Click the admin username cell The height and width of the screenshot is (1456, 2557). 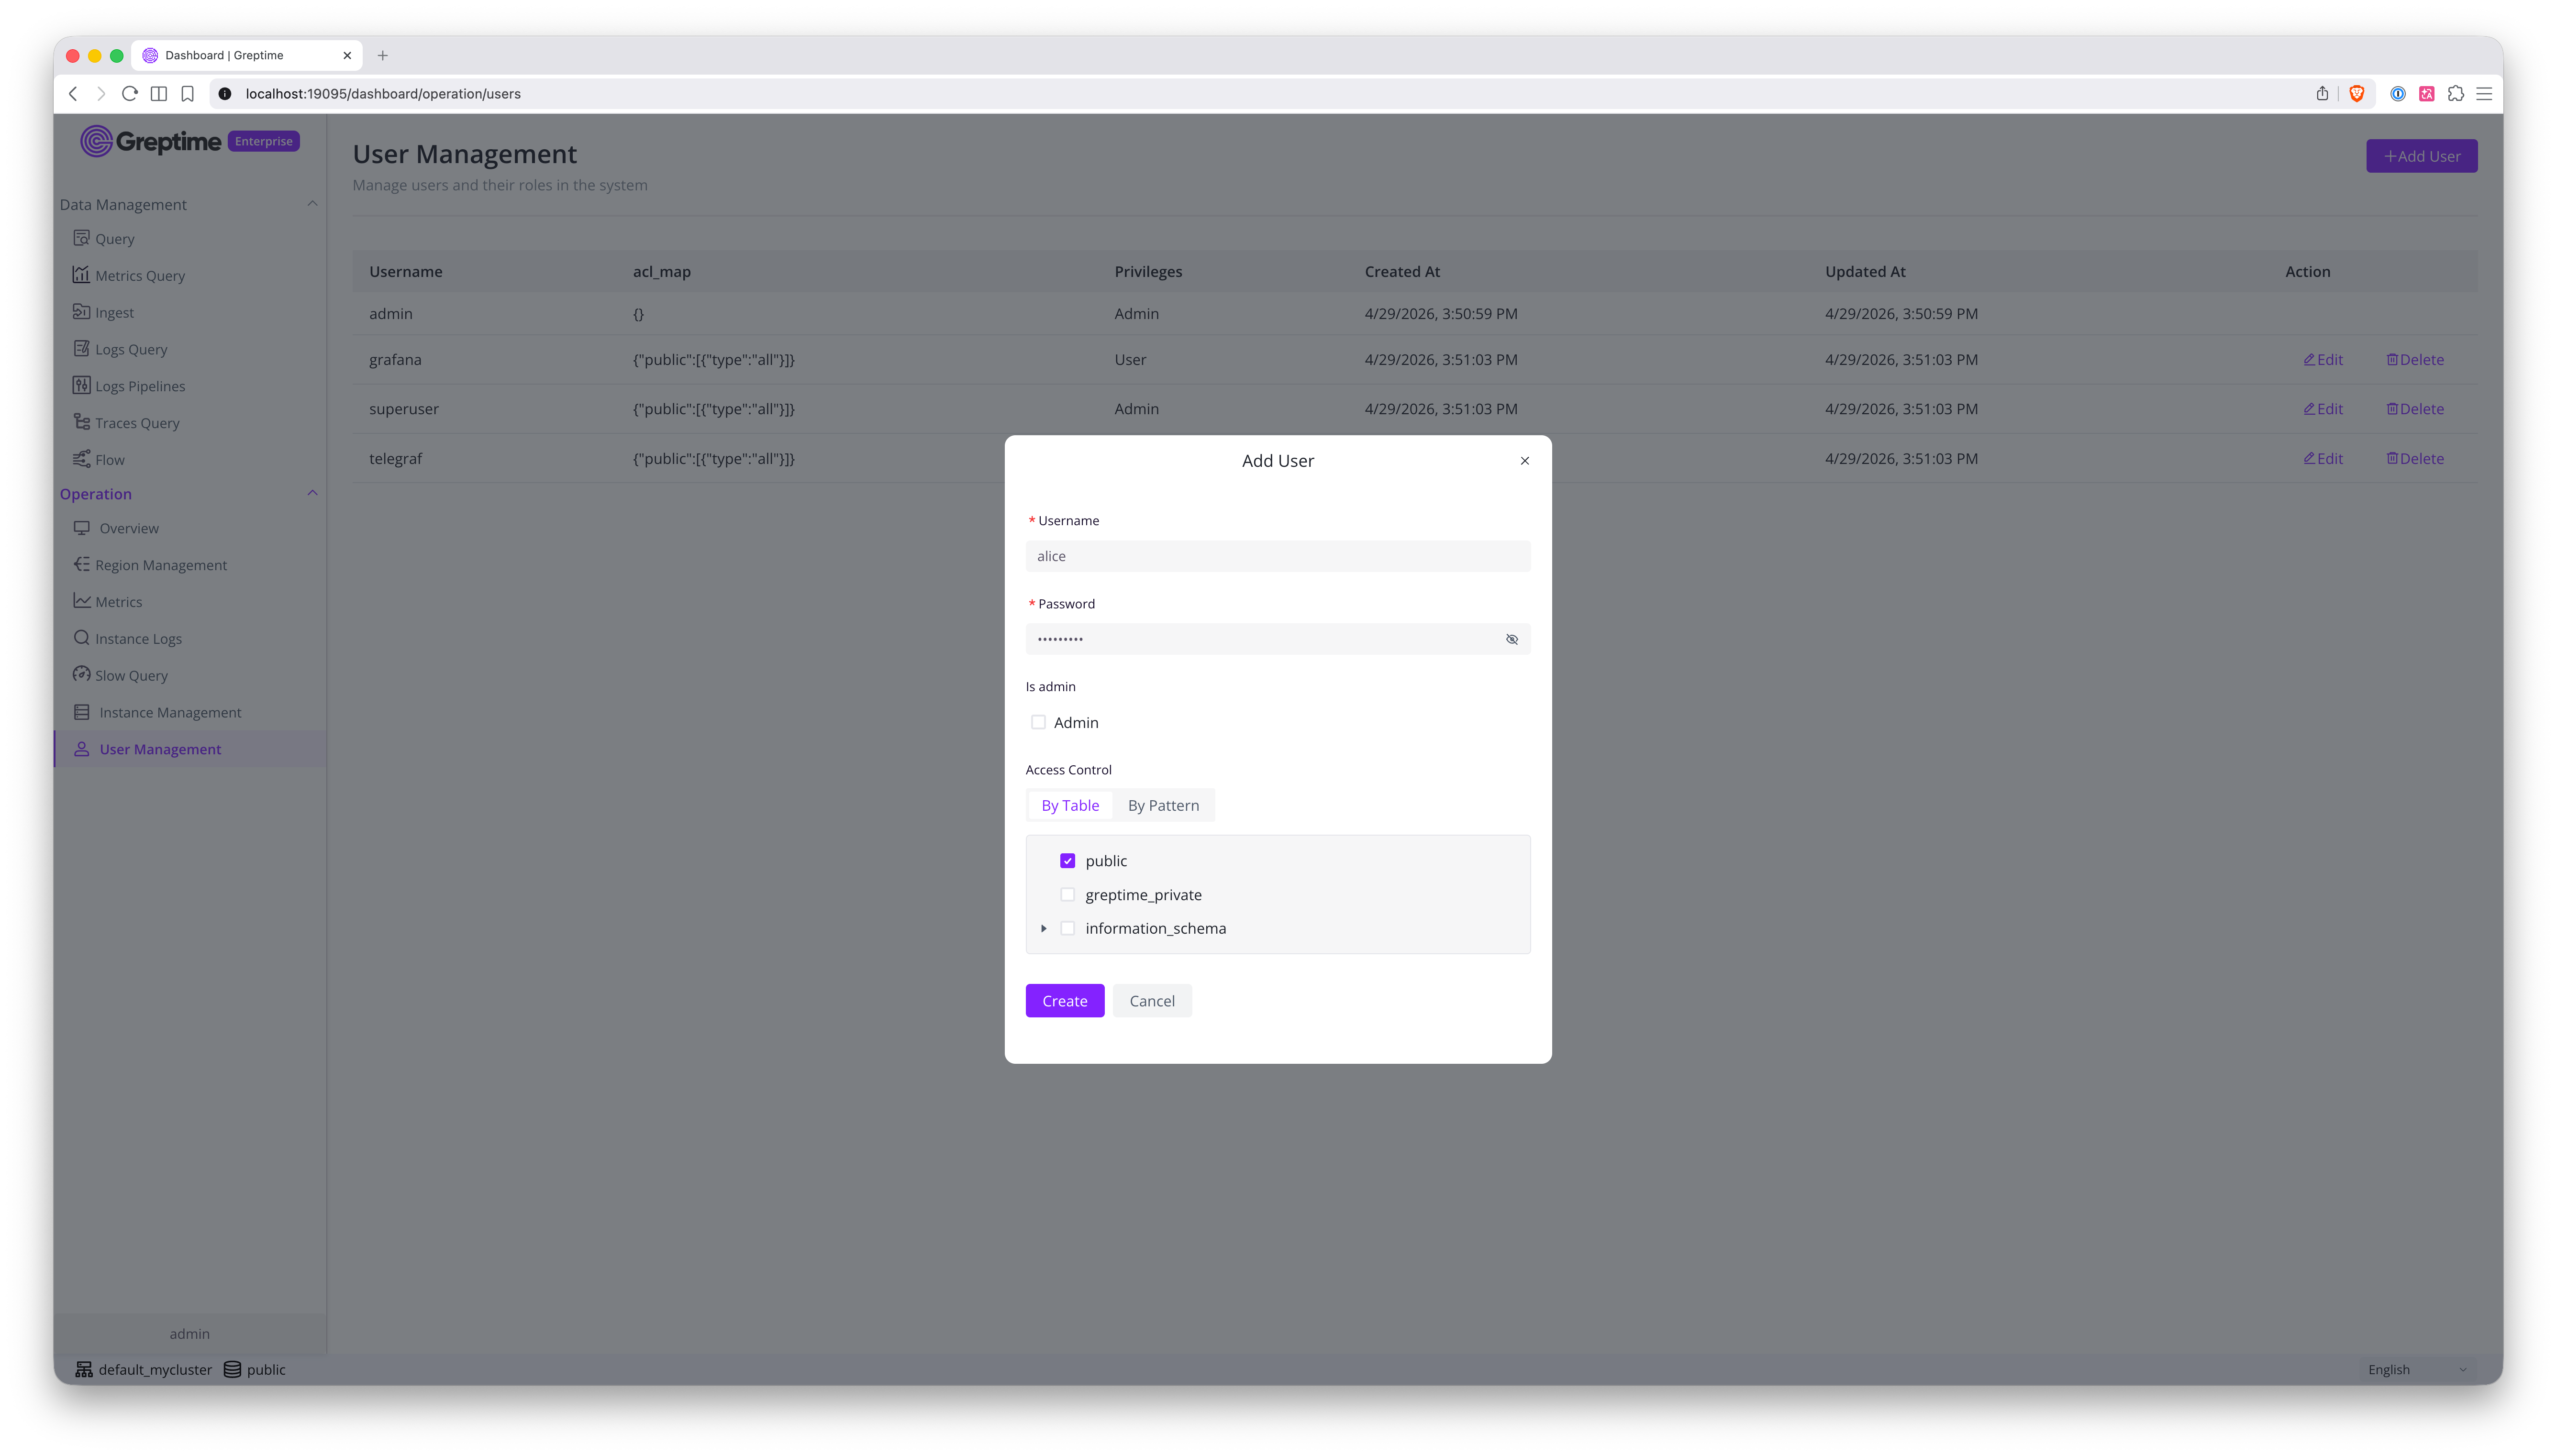(x=391, y=314)
